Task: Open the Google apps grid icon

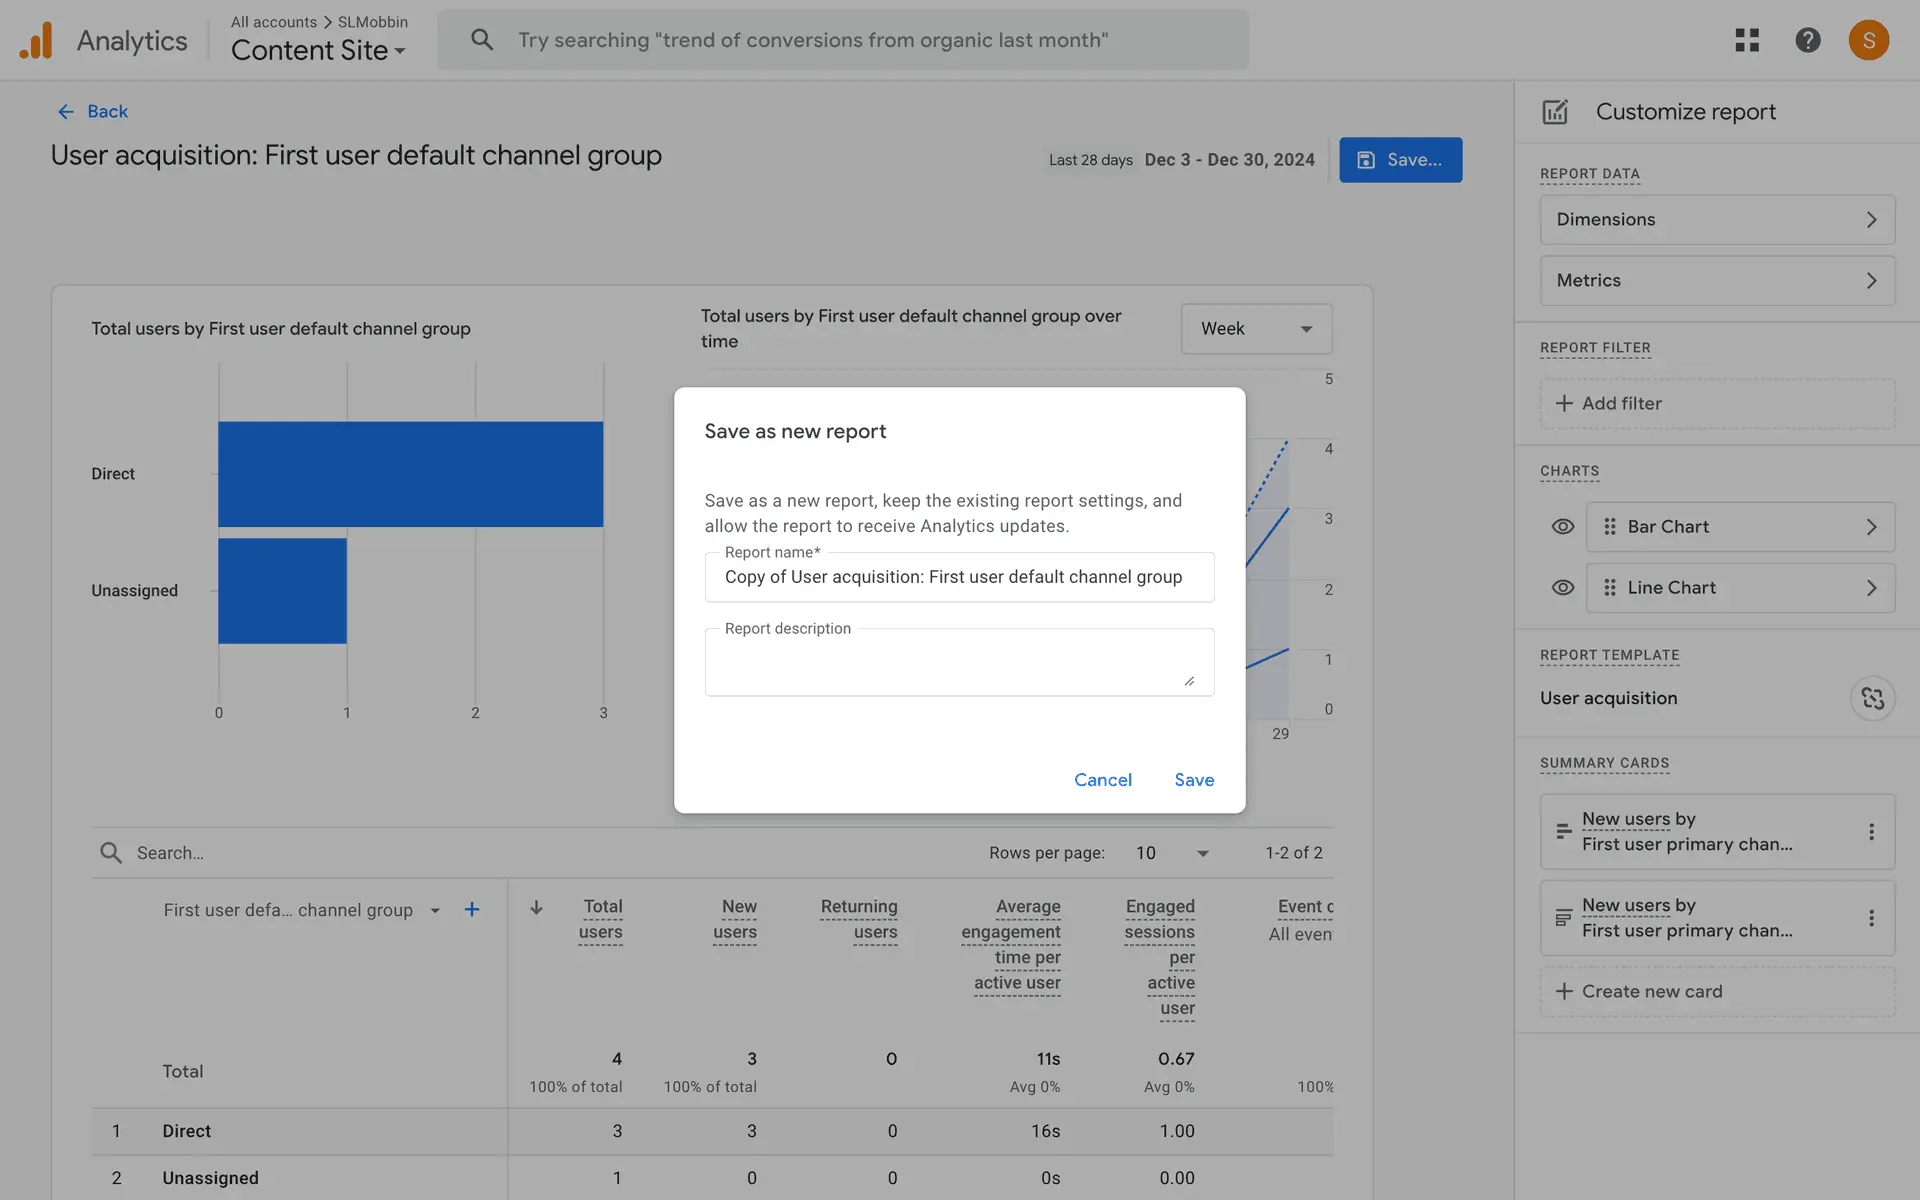Action: [1746, 40]
